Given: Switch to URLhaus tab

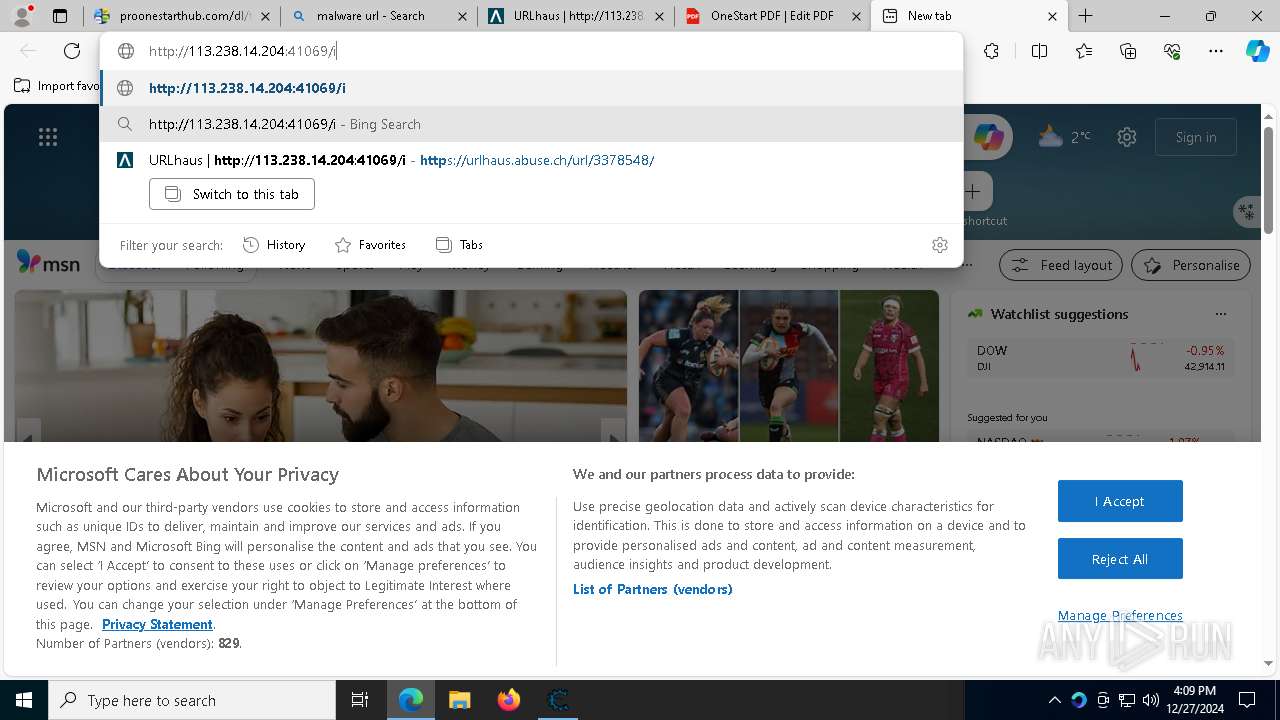Looking at the screenshot, I should click(575, 16).
